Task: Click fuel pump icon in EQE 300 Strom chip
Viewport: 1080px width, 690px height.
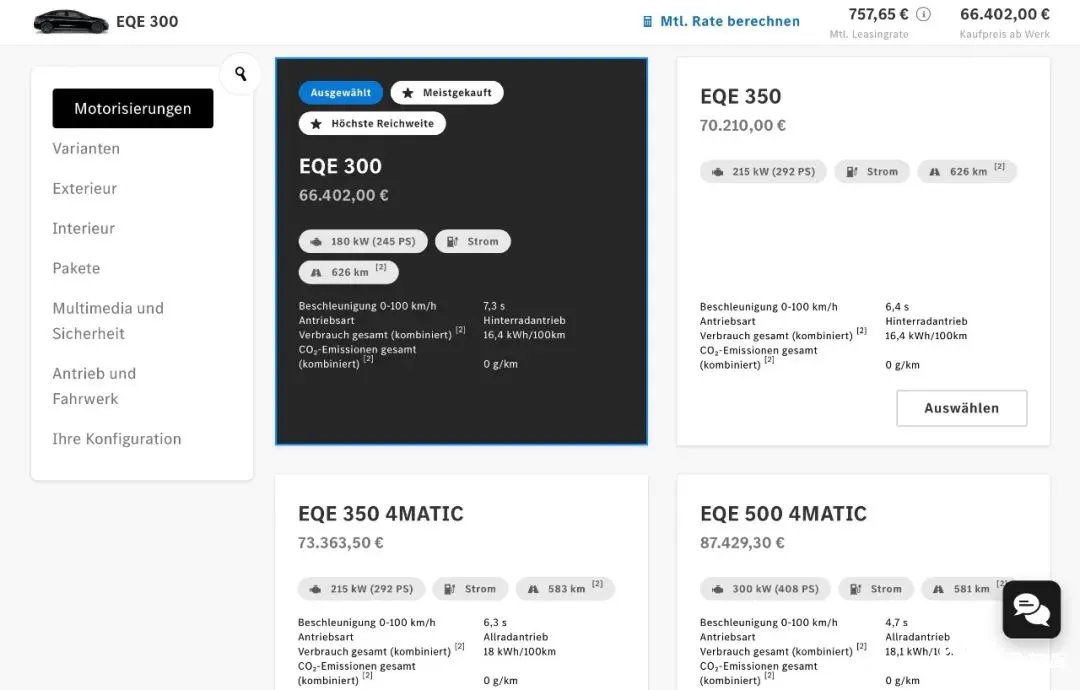Action: pyautogui.click(x=452, y=242)
